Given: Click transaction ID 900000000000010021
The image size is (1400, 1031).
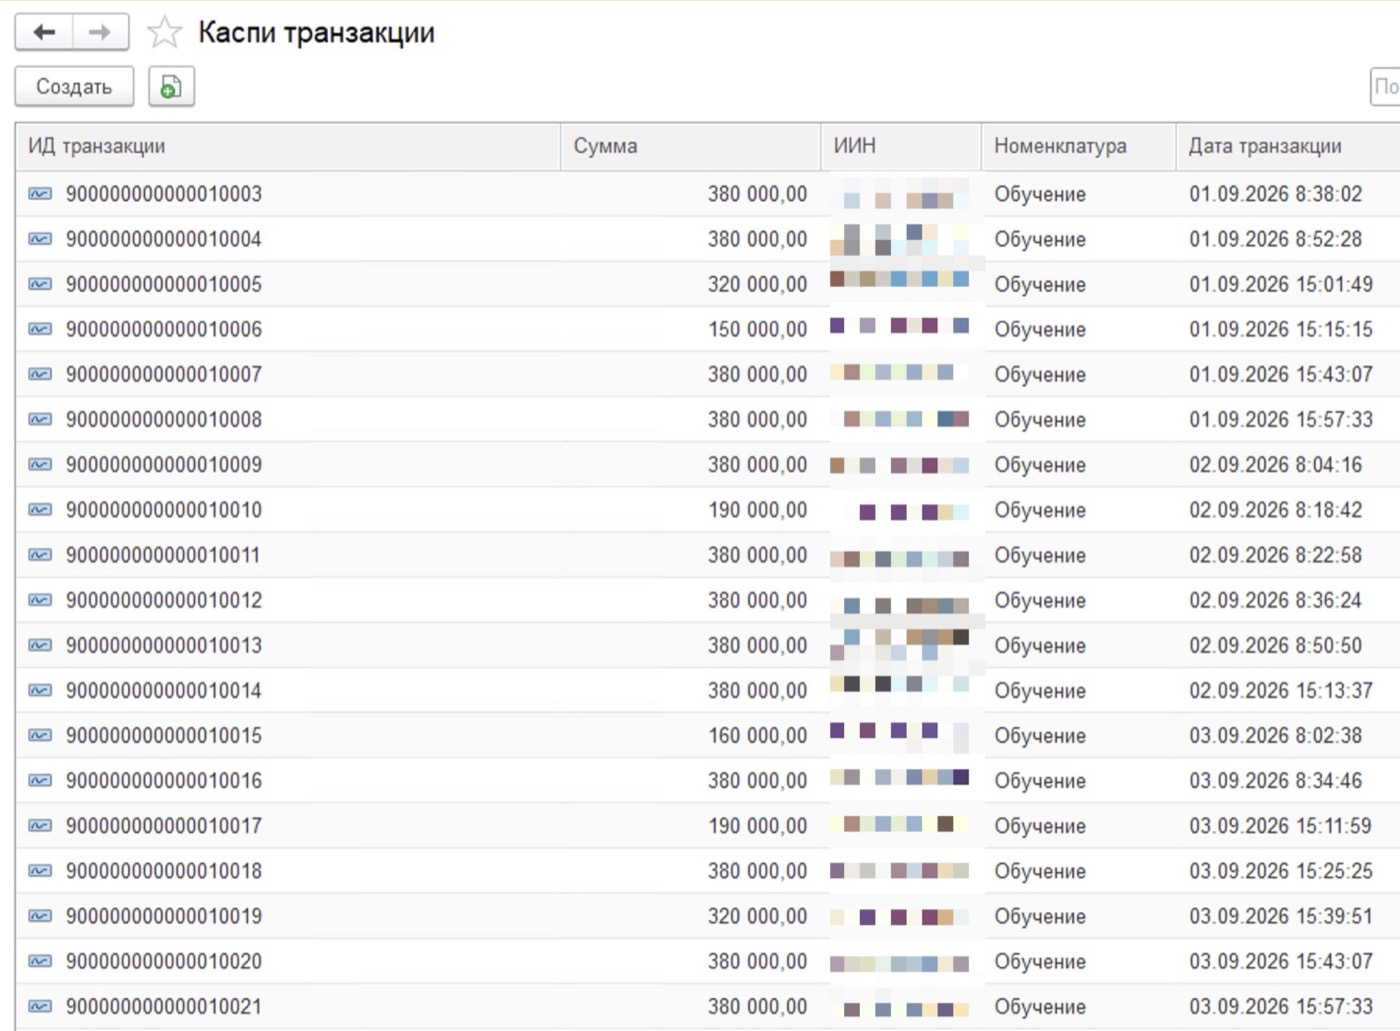Looking at the screenshot, I should coord(164,1007).
